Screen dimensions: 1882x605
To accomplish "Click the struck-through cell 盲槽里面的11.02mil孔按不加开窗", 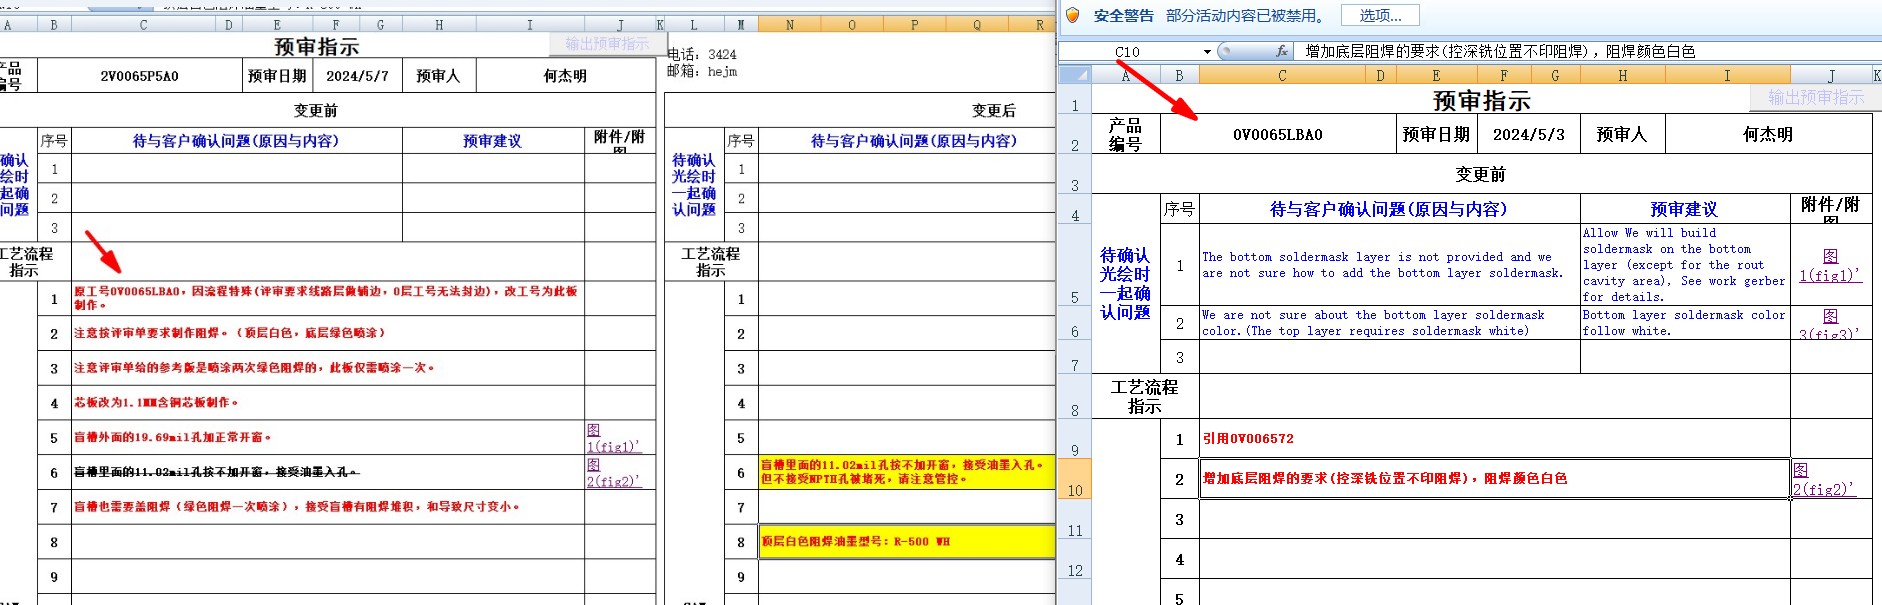I will pyautogui.click(x=328, y=472).
